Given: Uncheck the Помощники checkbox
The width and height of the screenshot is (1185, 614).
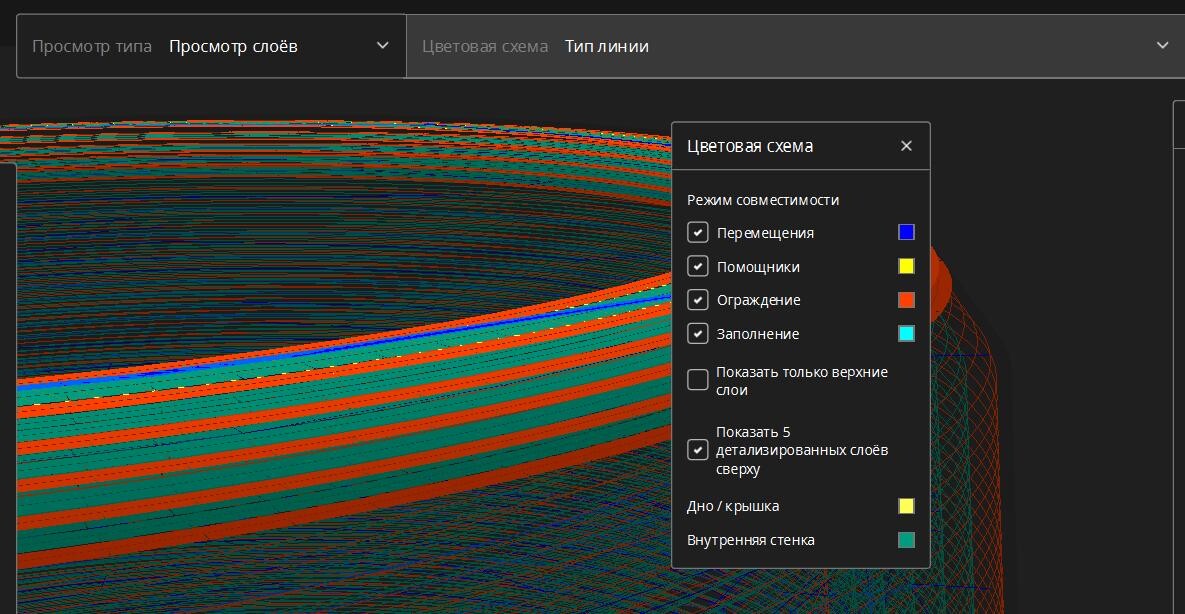Looking at the screenshot, I should [x=698, y=267].
